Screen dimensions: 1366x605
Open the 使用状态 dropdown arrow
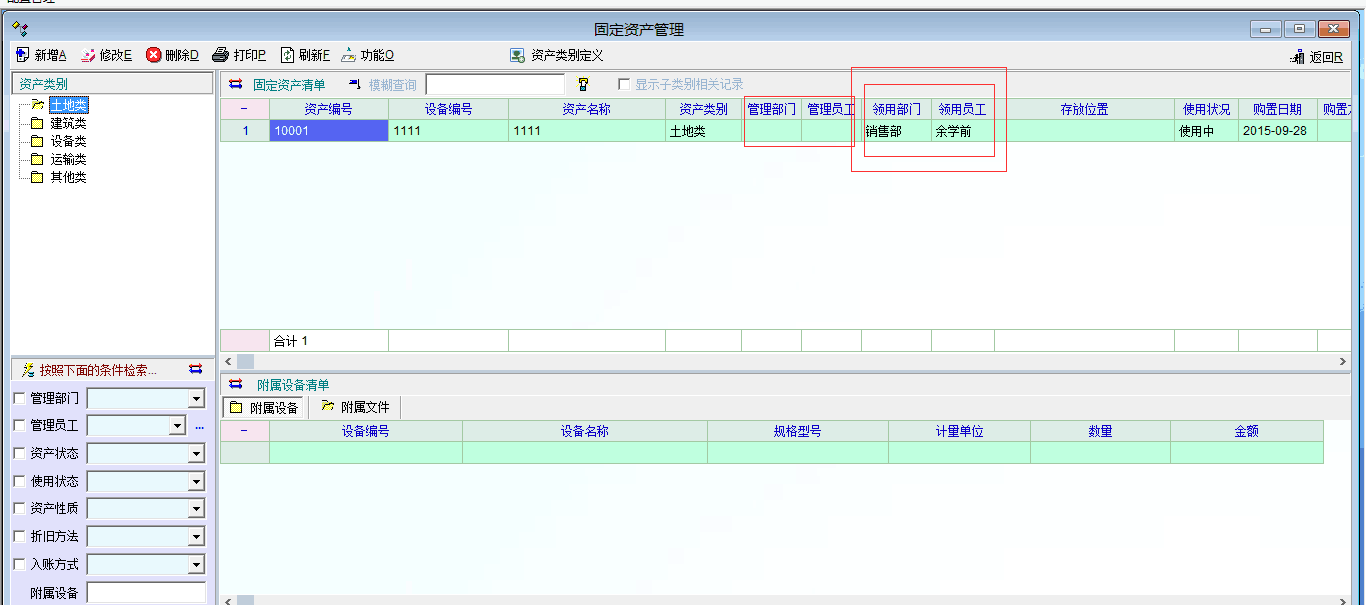[196, 482]
